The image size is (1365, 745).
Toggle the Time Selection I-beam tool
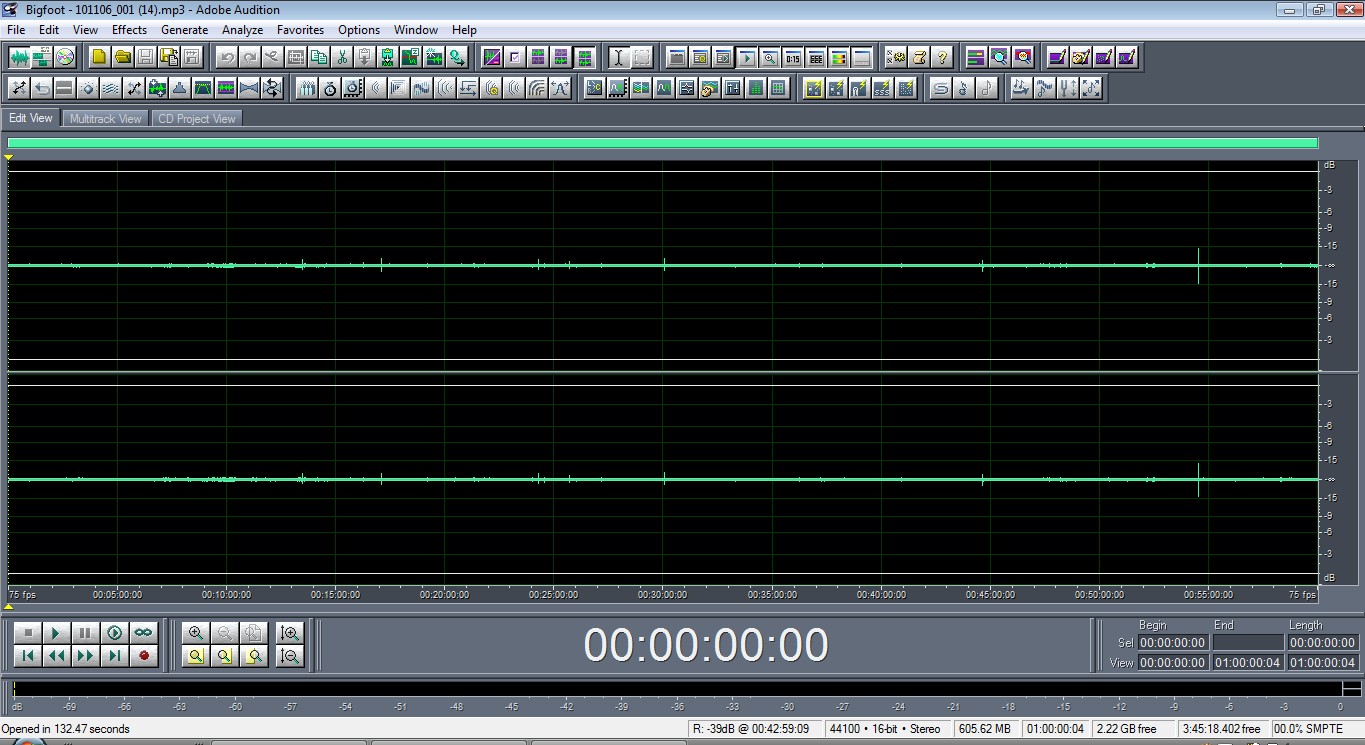[618, 57]
